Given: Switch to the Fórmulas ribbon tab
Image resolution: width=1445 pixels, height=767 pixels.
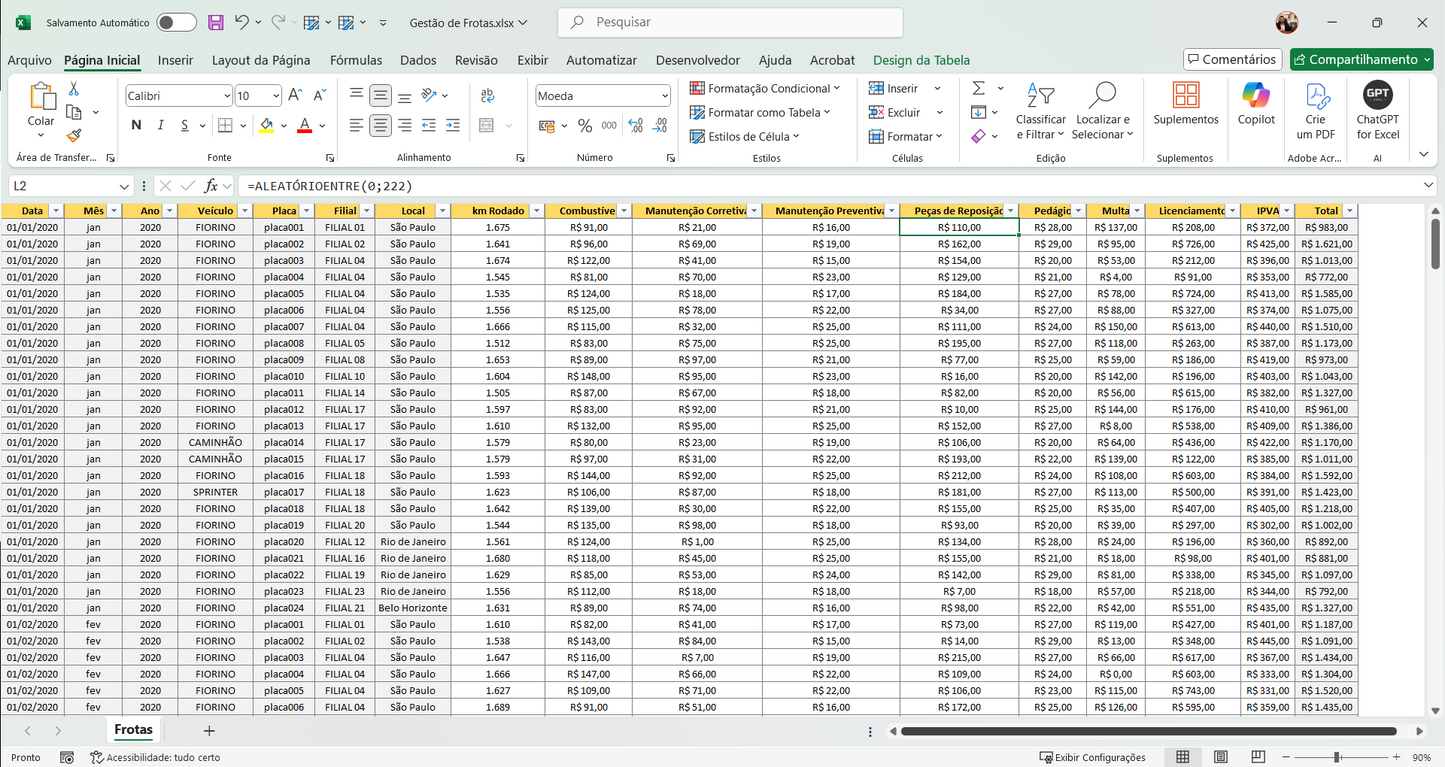Looking at the screenshot, I should pos(356,60).
